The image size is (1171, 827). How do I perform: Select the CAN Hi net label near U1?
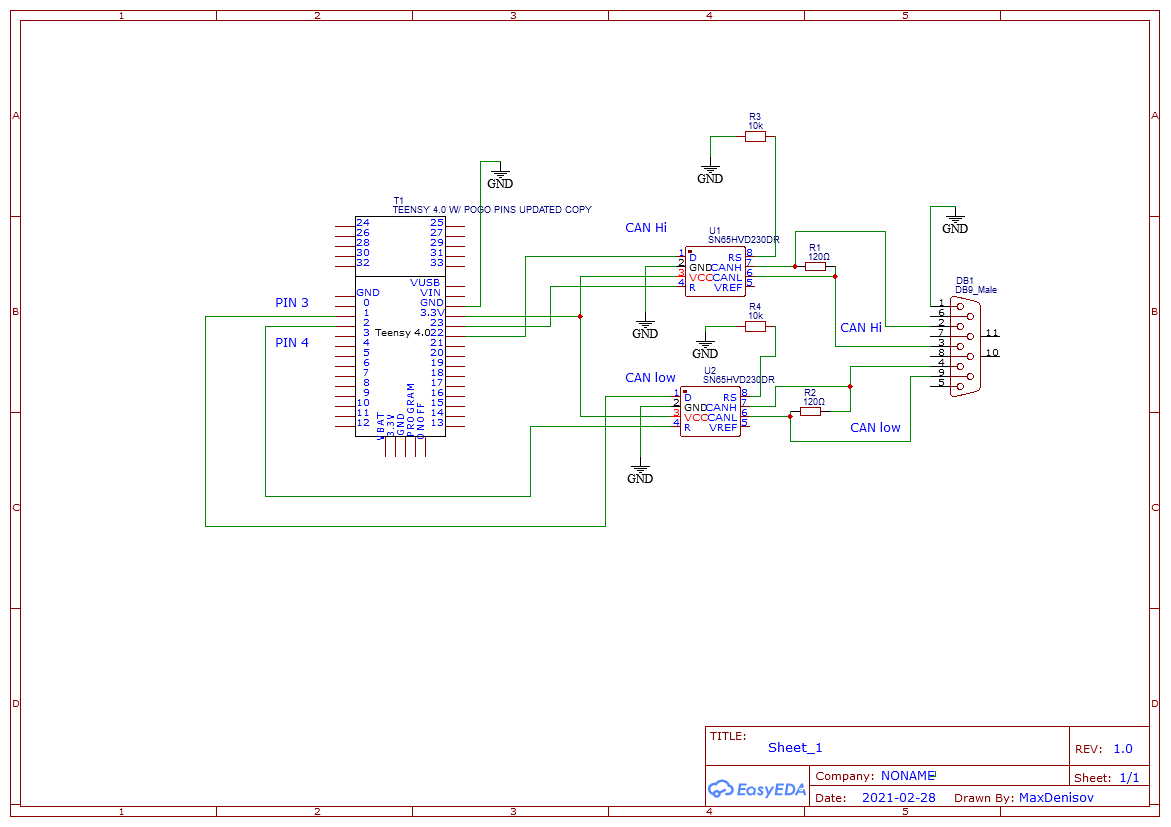point(645,228)
